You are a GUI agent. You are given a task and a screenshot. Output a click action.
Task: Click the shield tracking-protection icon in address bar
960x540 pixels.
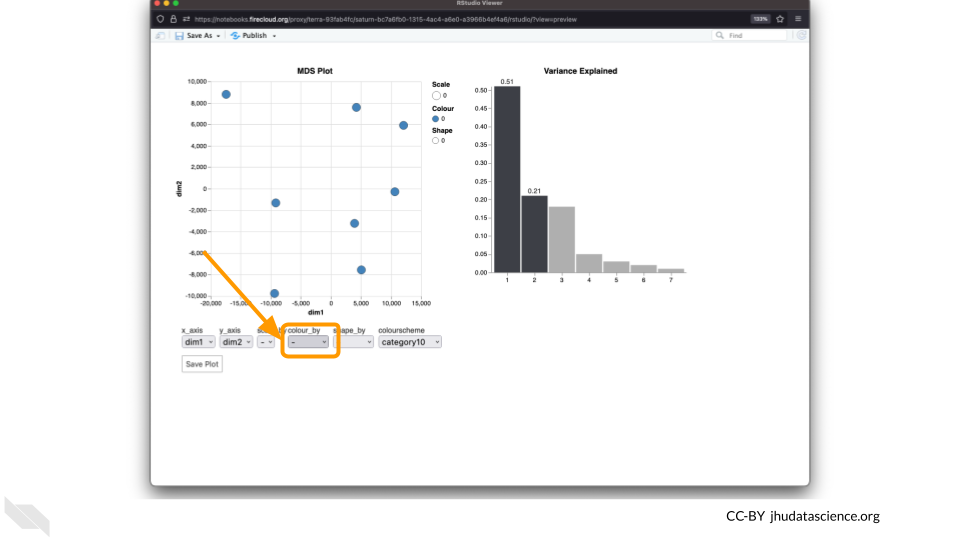coord(160,19)
